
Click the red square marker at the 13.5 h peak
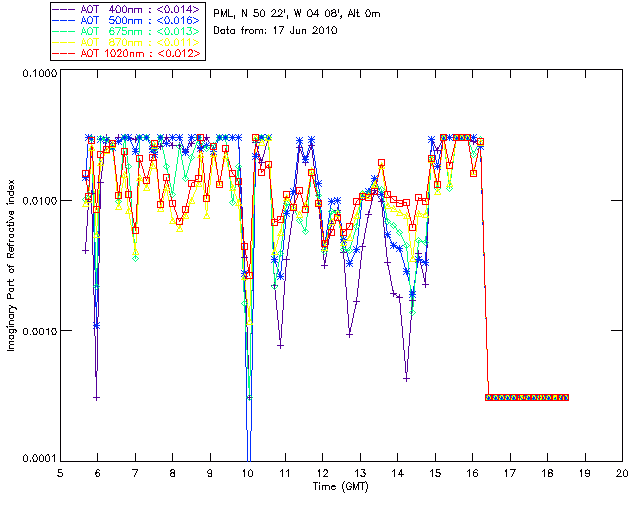[381, 163]
